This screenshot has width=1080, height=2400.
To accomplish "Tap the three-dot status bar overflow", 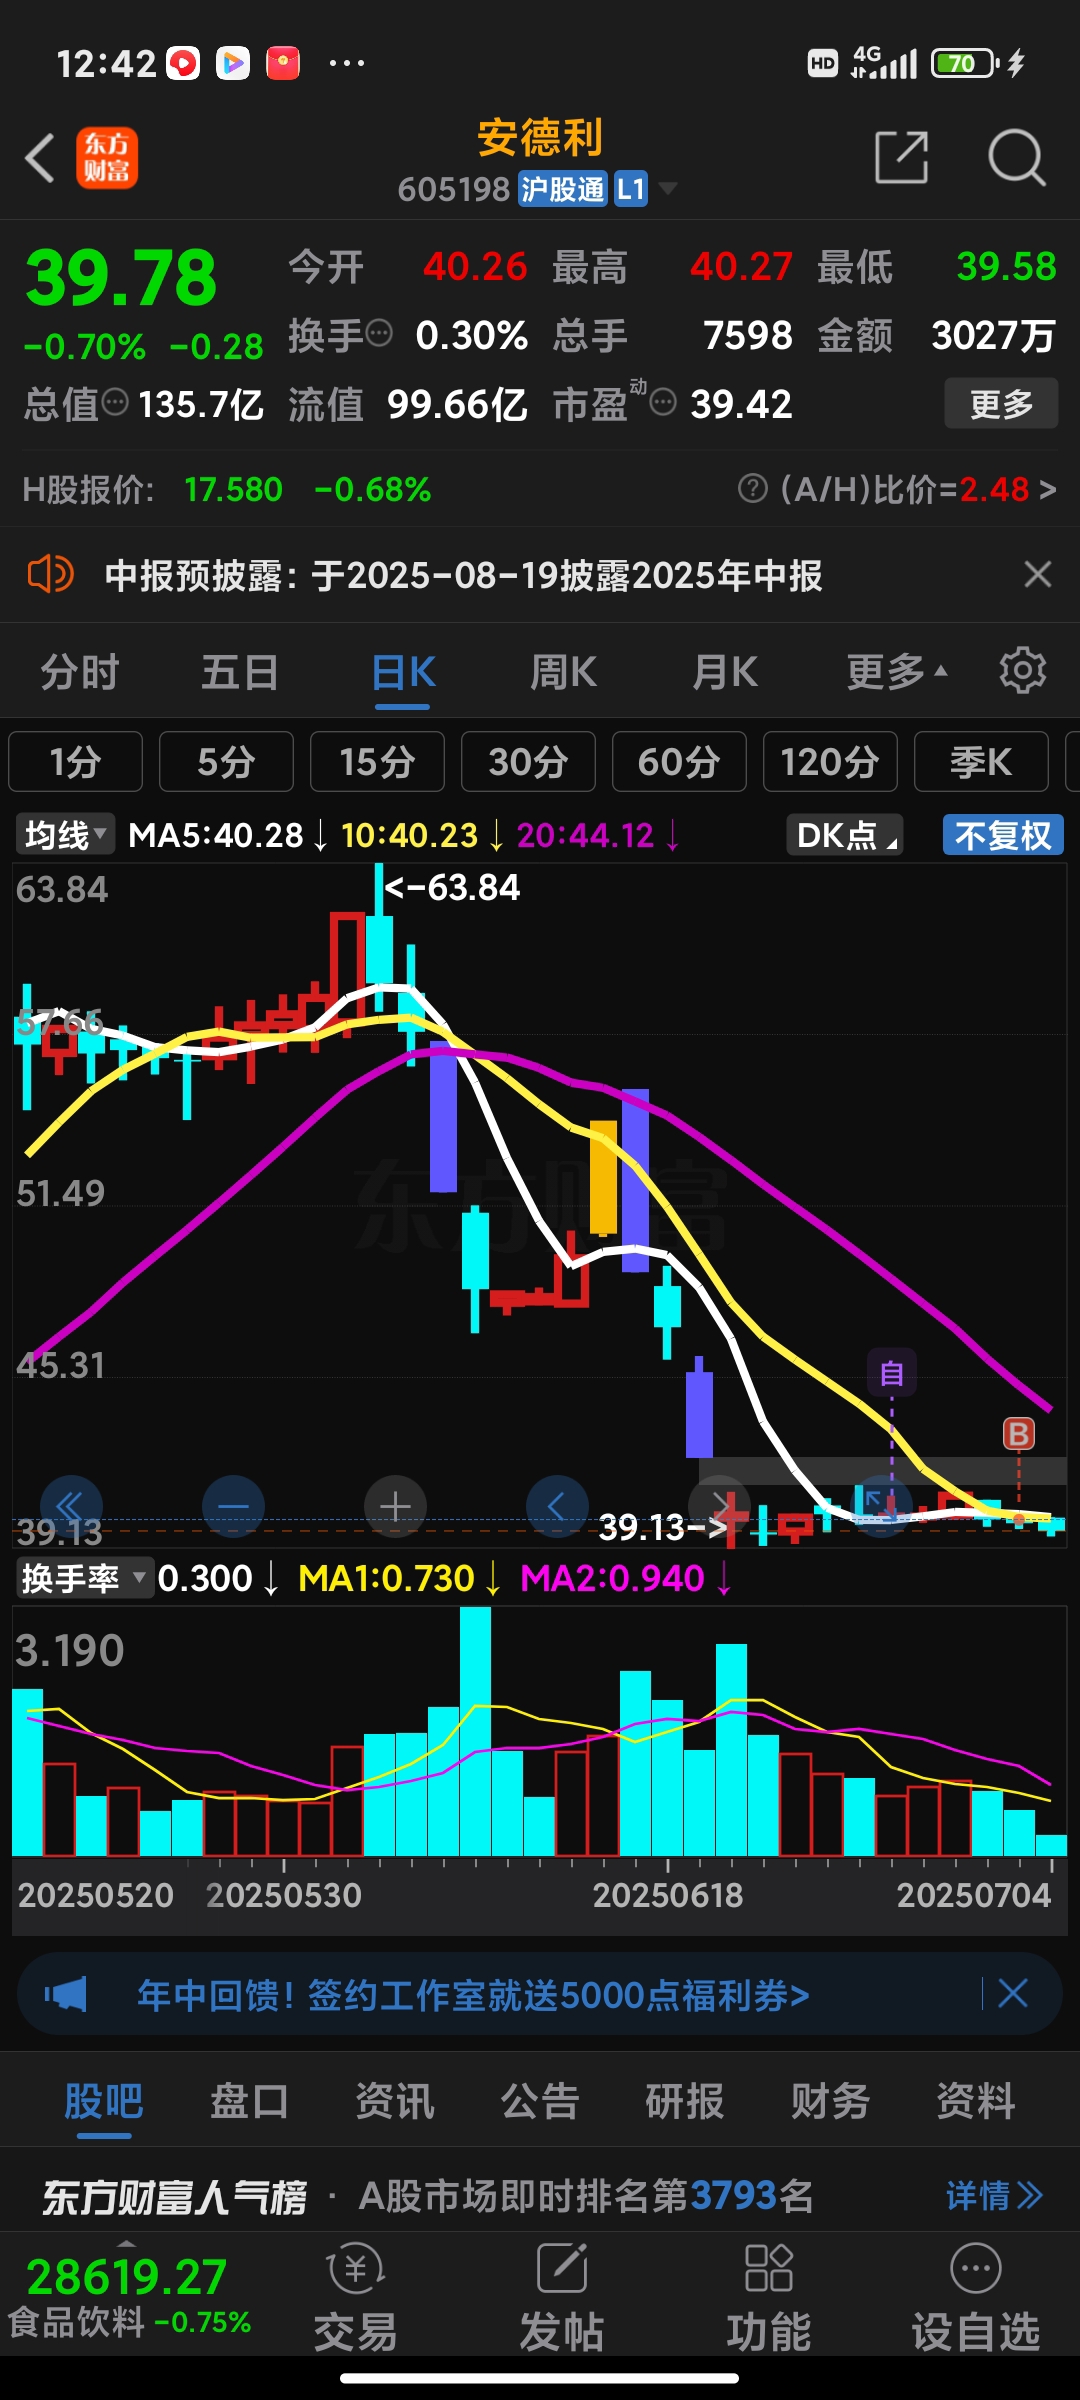I will tap(346, 63).
